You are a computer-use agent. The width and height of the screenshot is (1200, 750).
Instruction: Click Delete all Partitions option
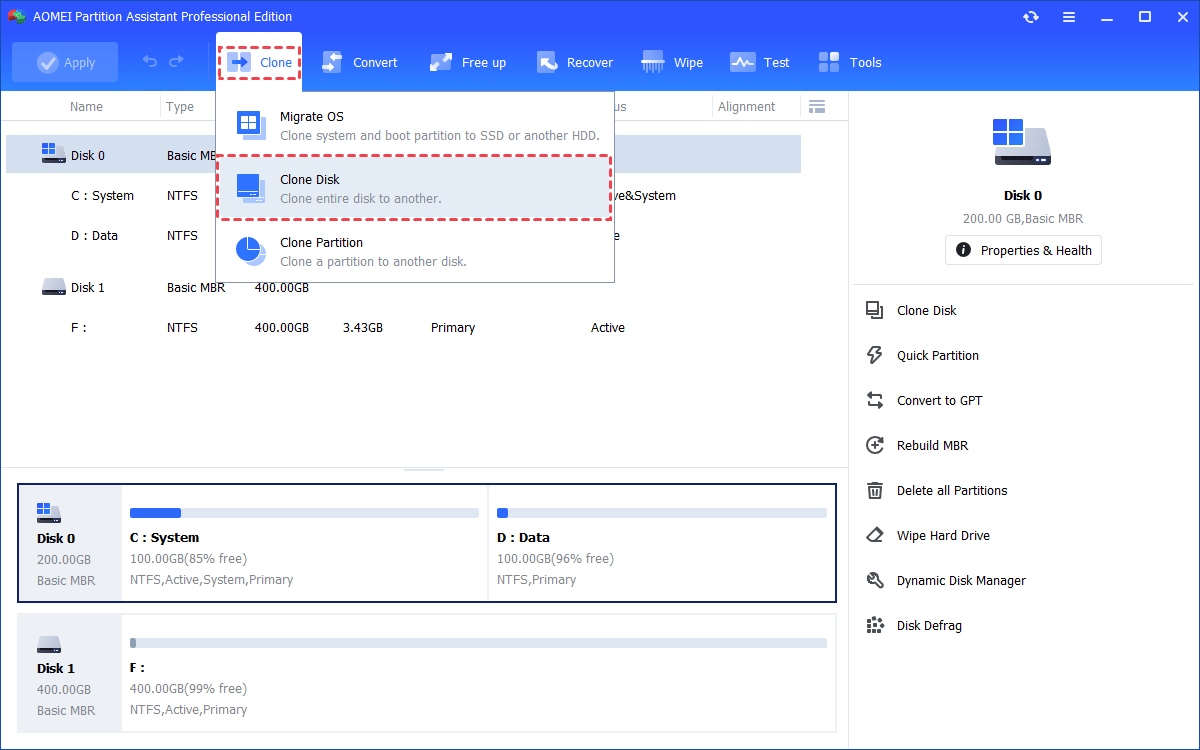951,491
